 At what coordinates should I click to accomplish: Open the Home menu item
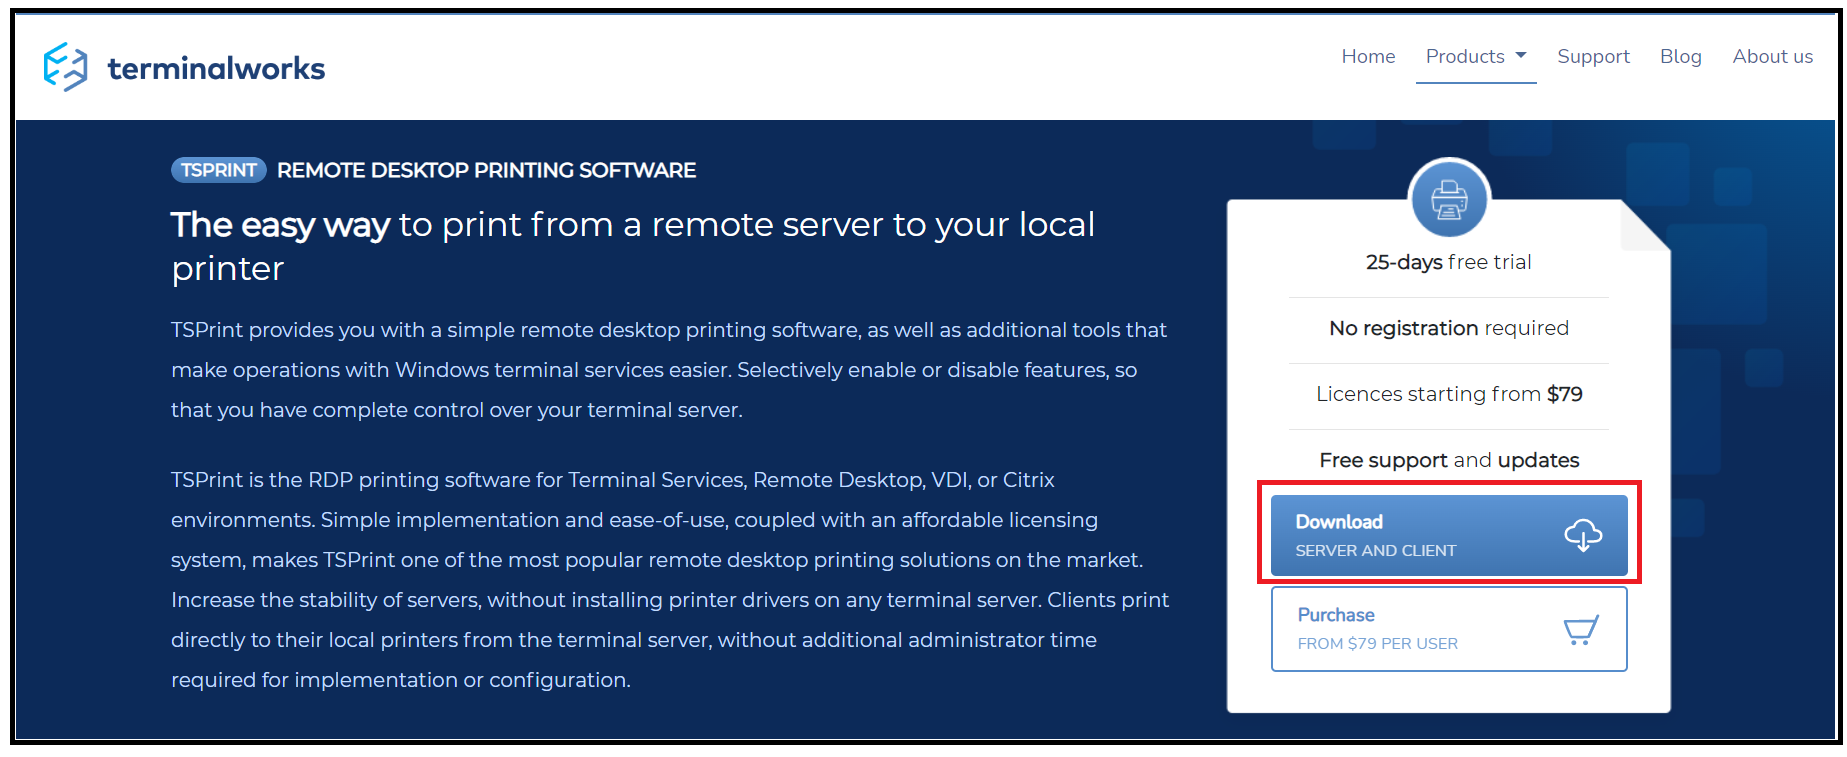coord(1368,56)
